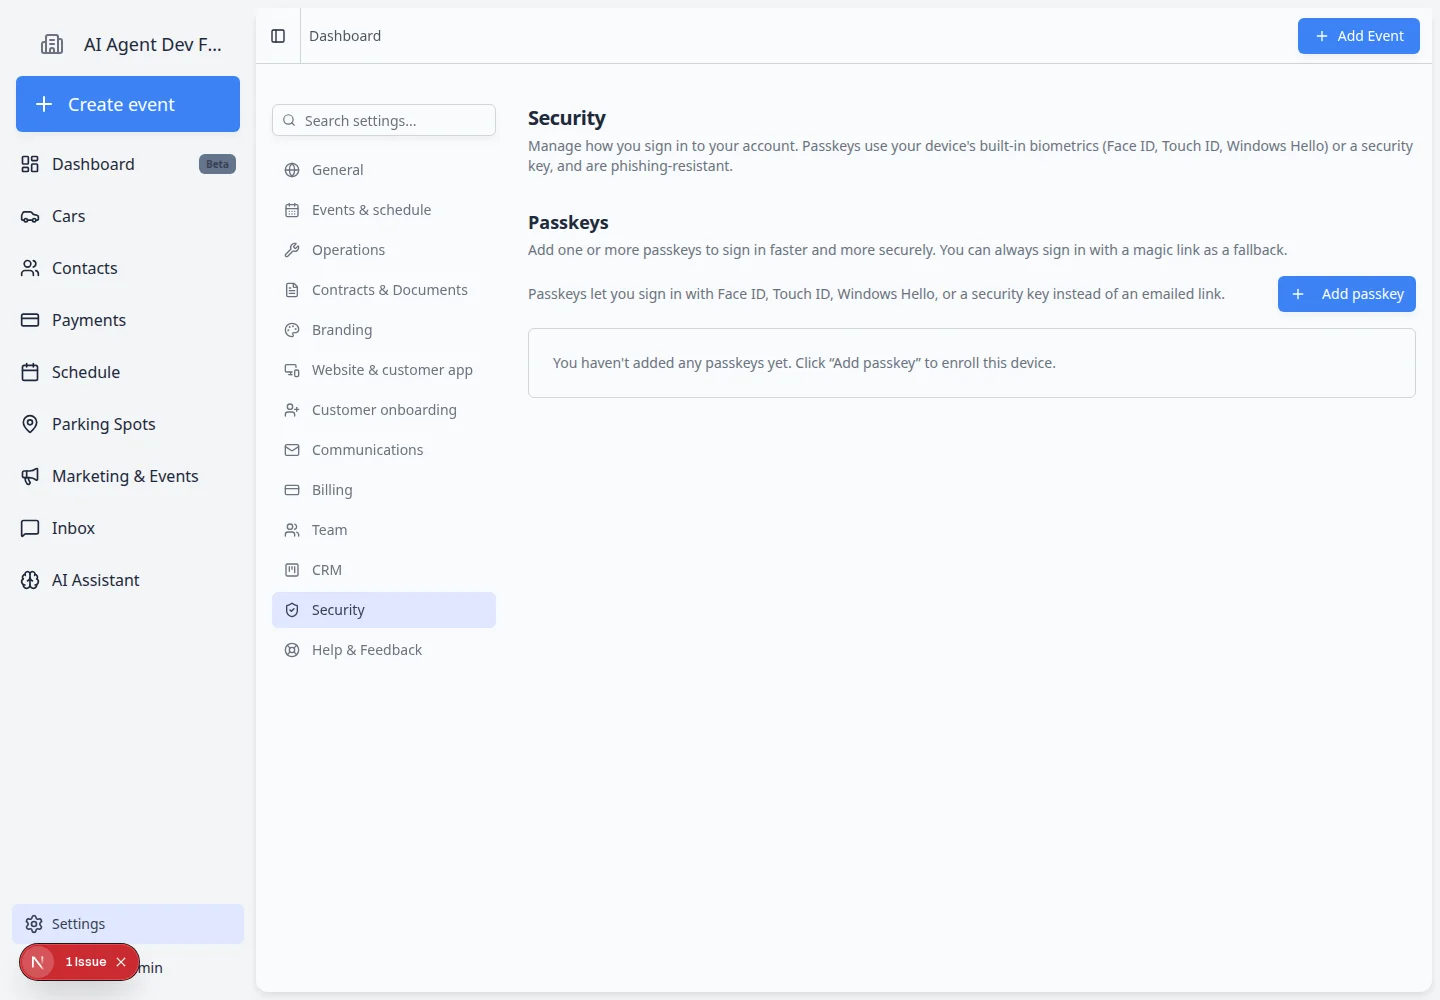The width and height of the screenshot is (1440, 1000).
Task: Click the Website & customer app devices icon
Action: point(292,370)
